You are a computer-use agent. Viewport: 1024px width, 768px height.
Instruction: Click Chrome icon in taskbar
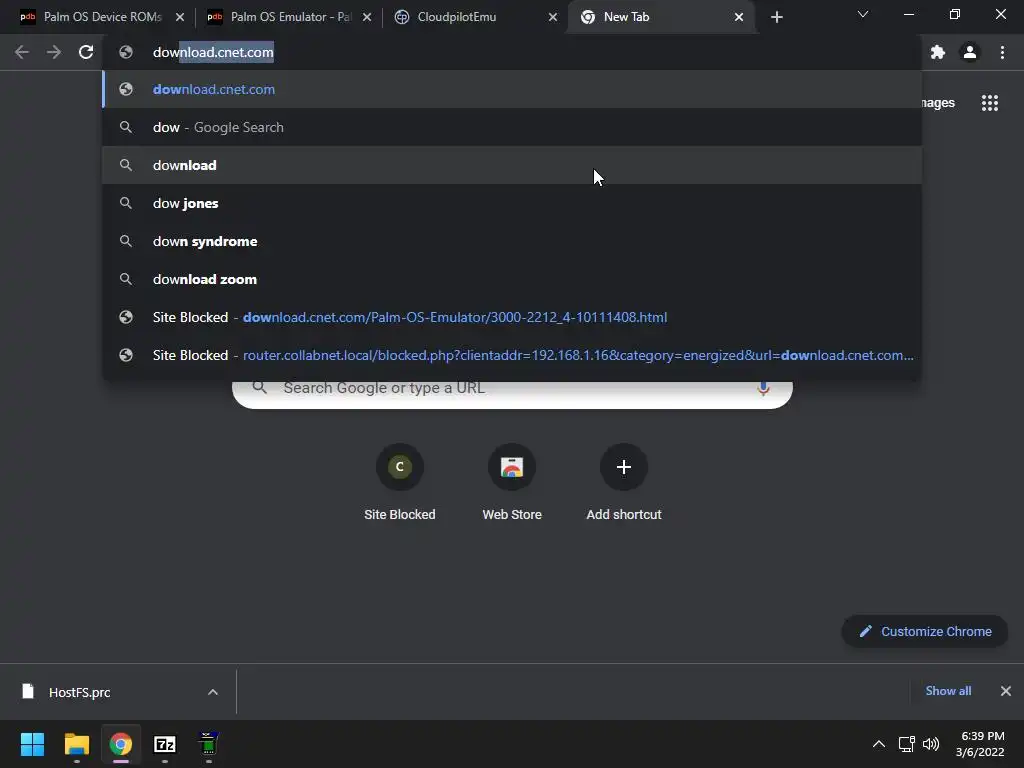pos(120,744)
